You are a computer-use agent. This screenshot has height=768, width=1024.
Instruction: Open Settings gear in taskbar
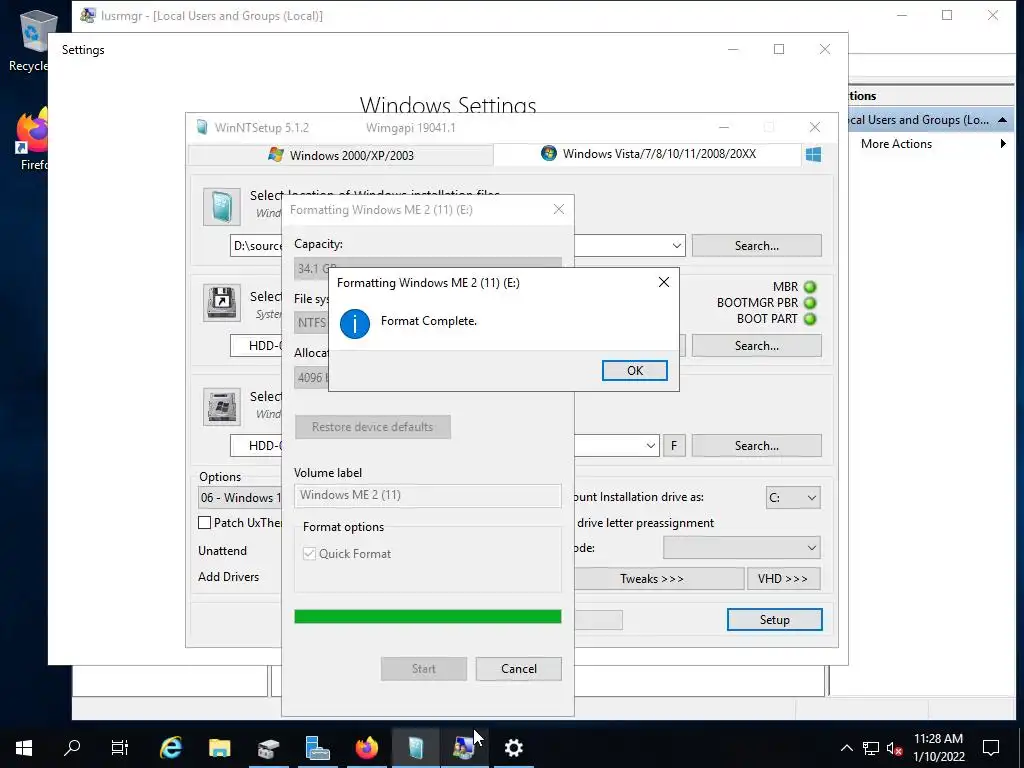(x=513, y=748)
